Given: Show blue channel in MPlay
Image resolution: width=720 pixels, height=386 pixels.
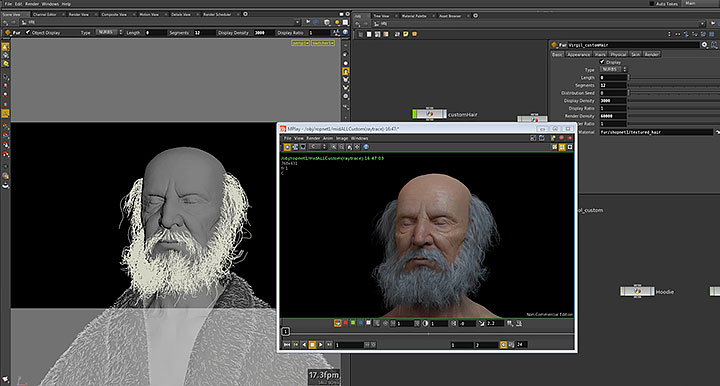Looking at the screenshot, I should pos(360,323).
